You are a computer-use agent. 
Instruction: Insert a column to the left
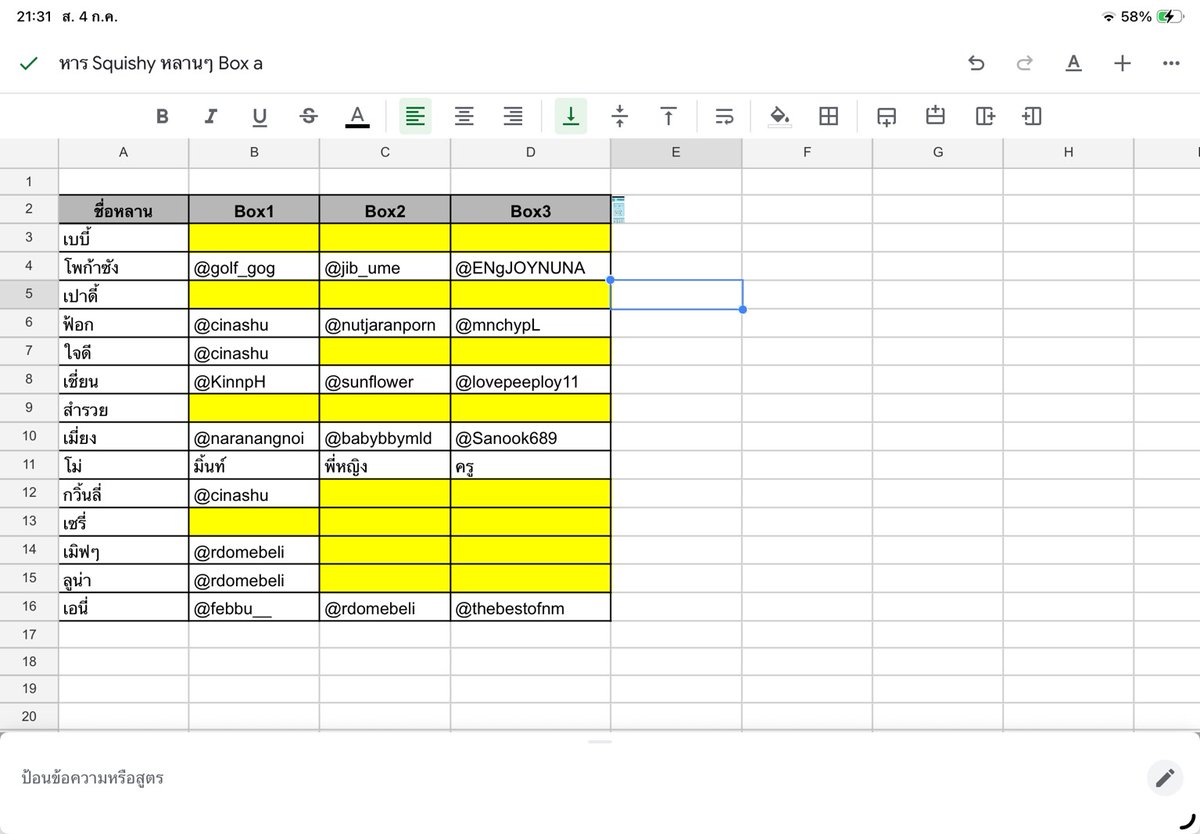1032,117
